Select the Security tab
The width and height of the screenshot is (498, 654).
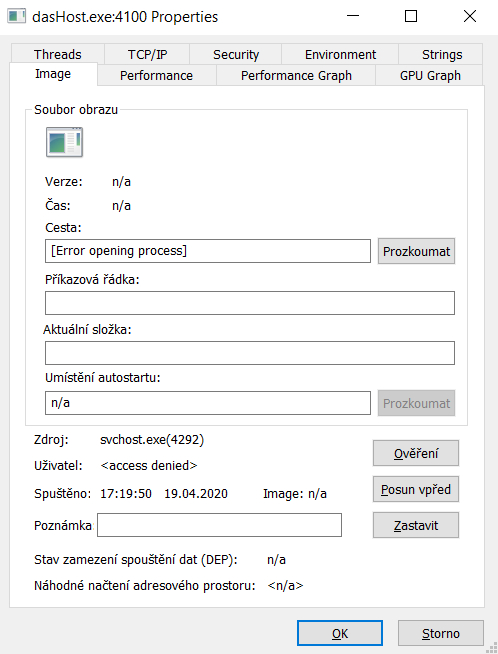pos(236,54)
